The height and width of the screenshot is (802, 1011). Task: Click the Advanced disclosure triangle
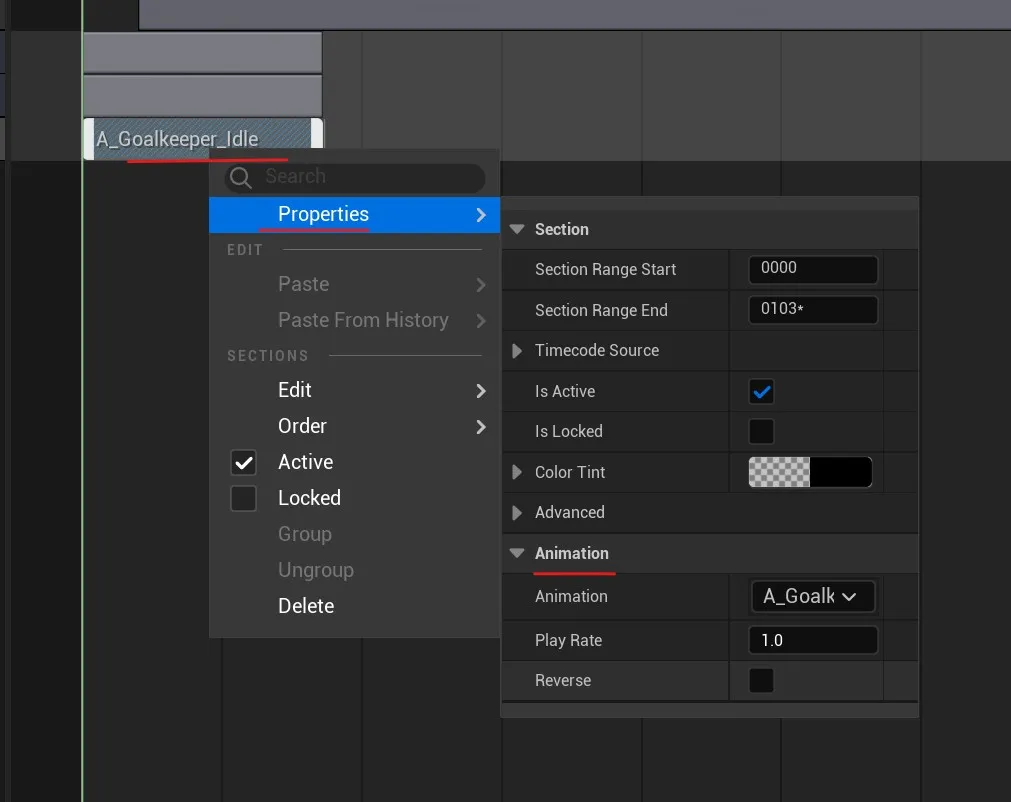pyautogui.click(x=517, y=512)
